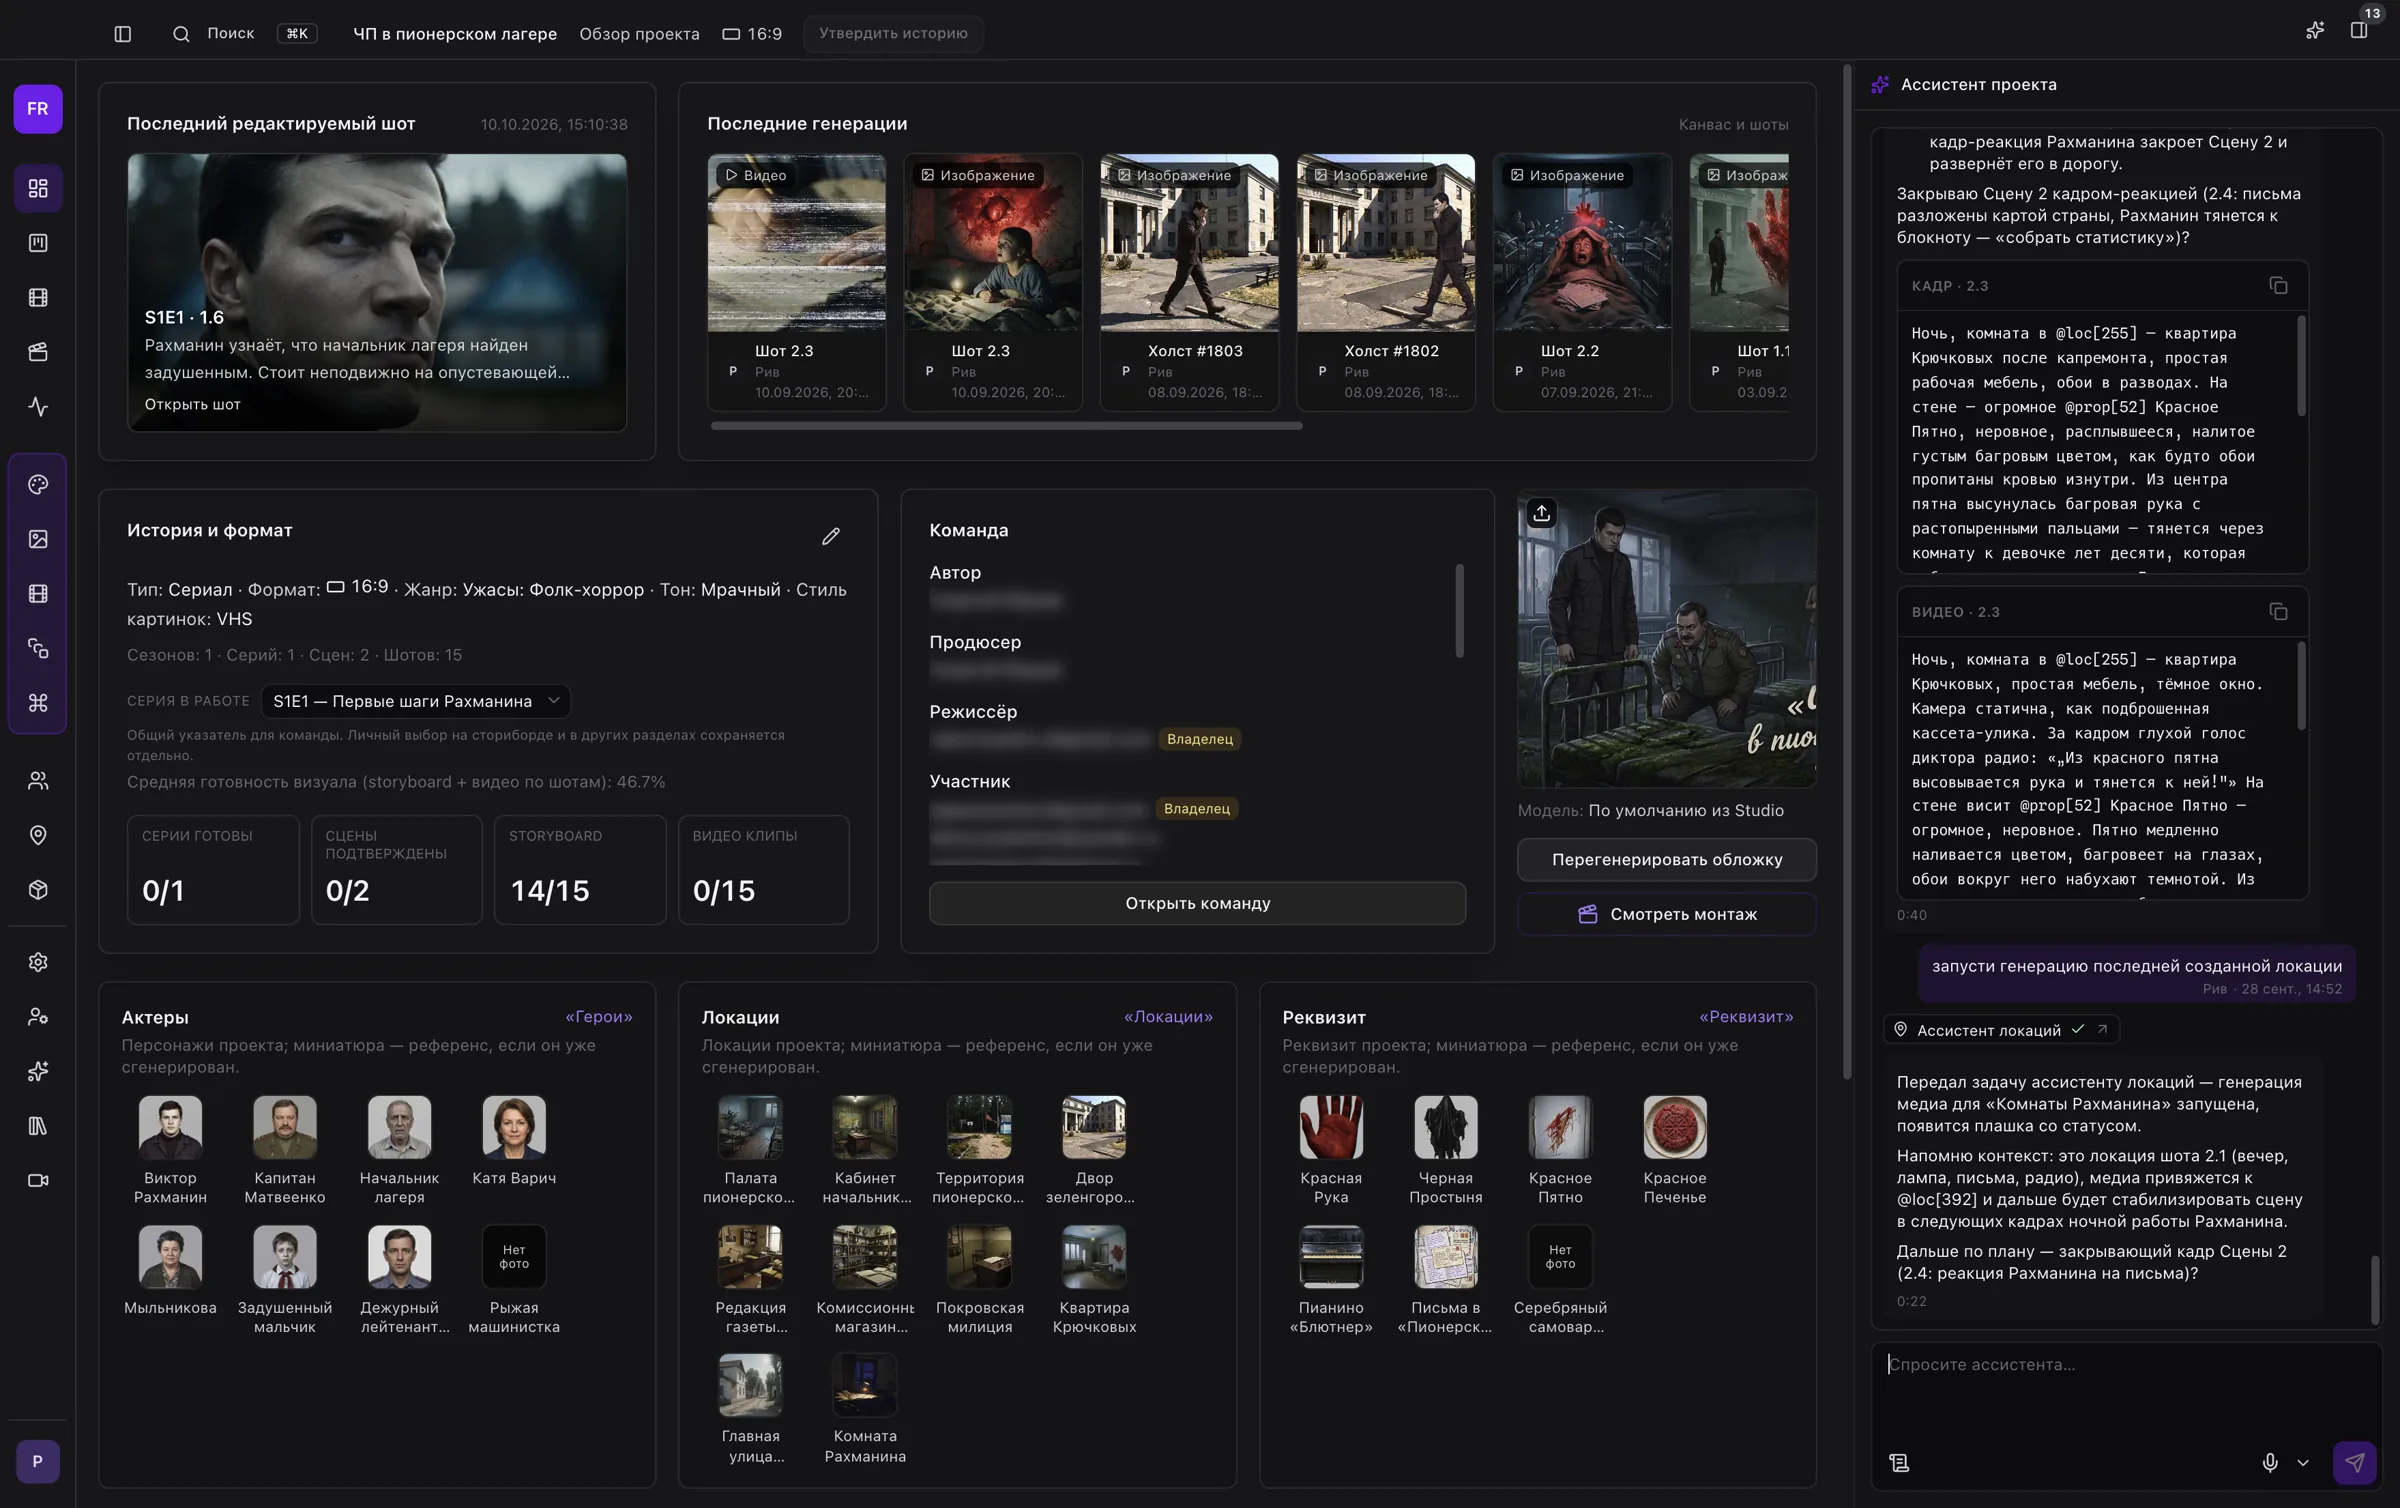The image size is (2400, 1508).
Task: Click the Открыть команду button
Action: [1197, 904]
